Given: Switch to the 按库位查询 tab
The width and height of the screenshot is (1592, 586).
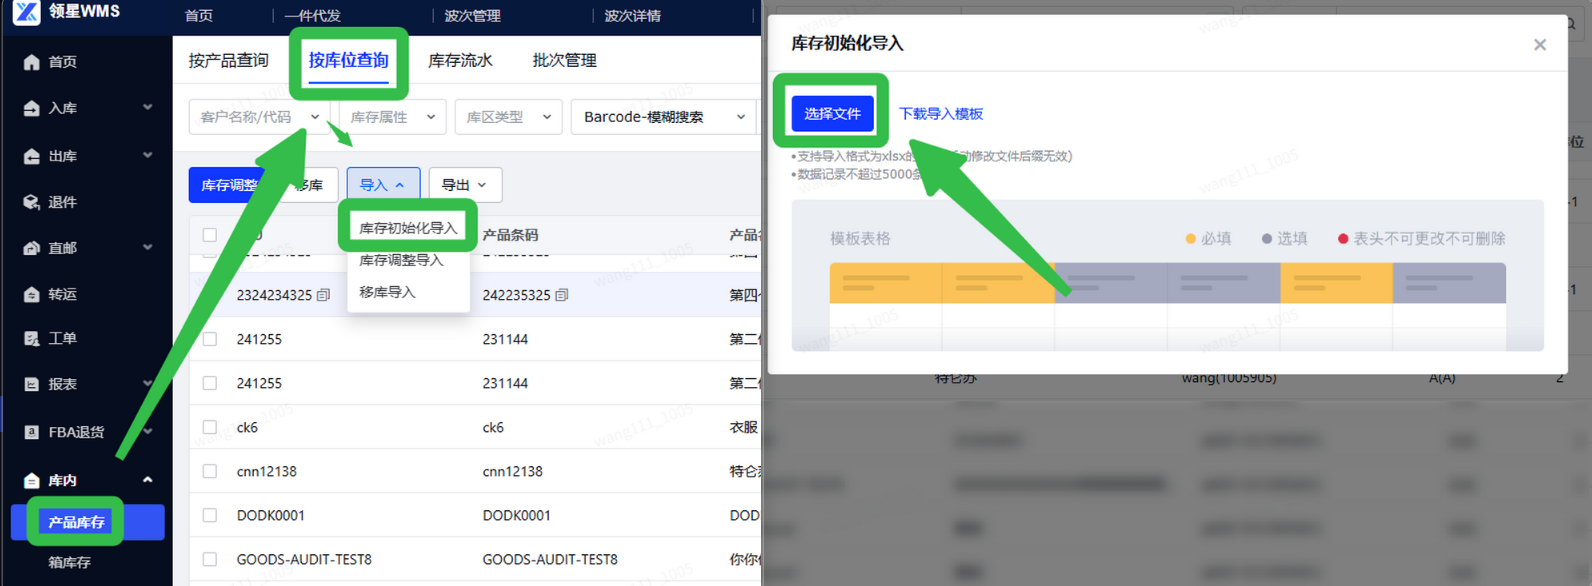Looking at the screenshot, I should tap(348, 61).
